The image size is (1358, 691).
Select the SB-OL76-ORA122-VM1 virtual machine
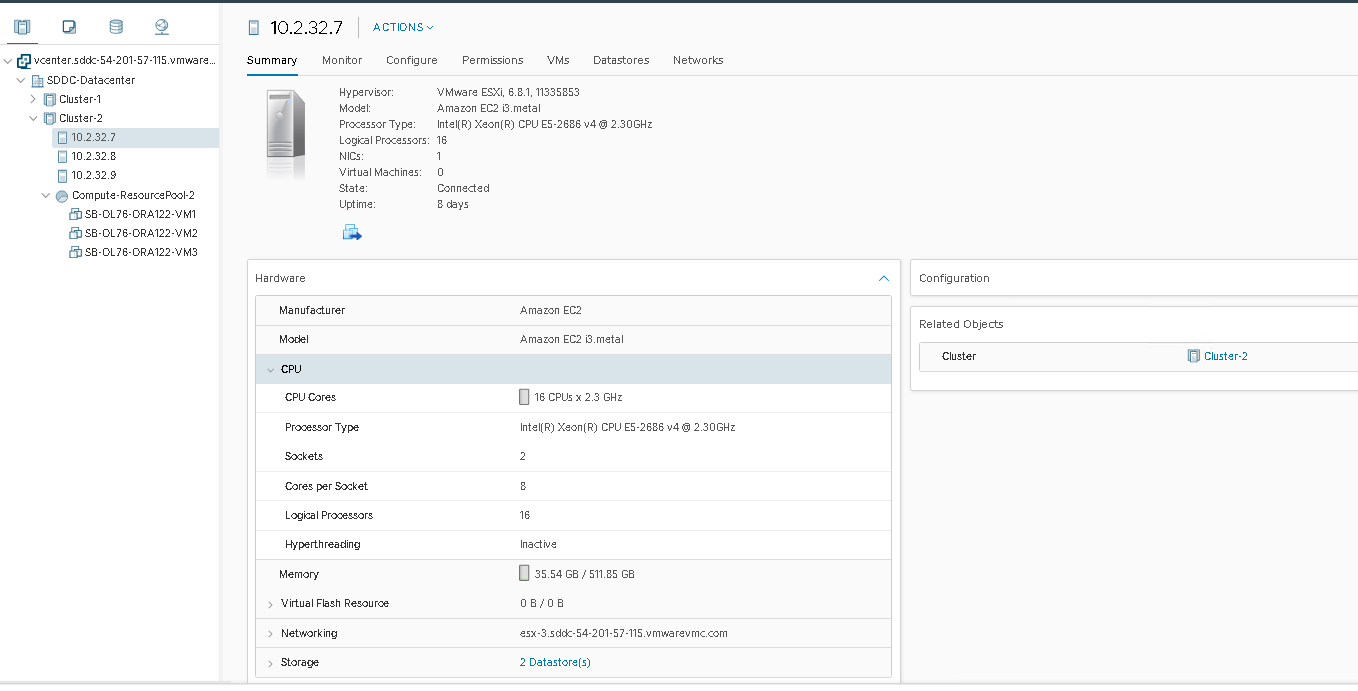140,214
